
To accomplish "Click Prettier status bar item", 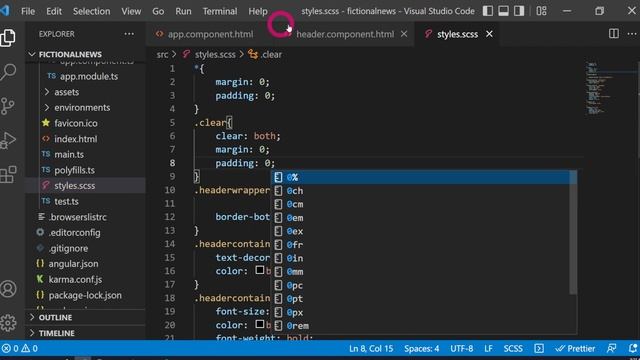I will click(x=575, y=349).
